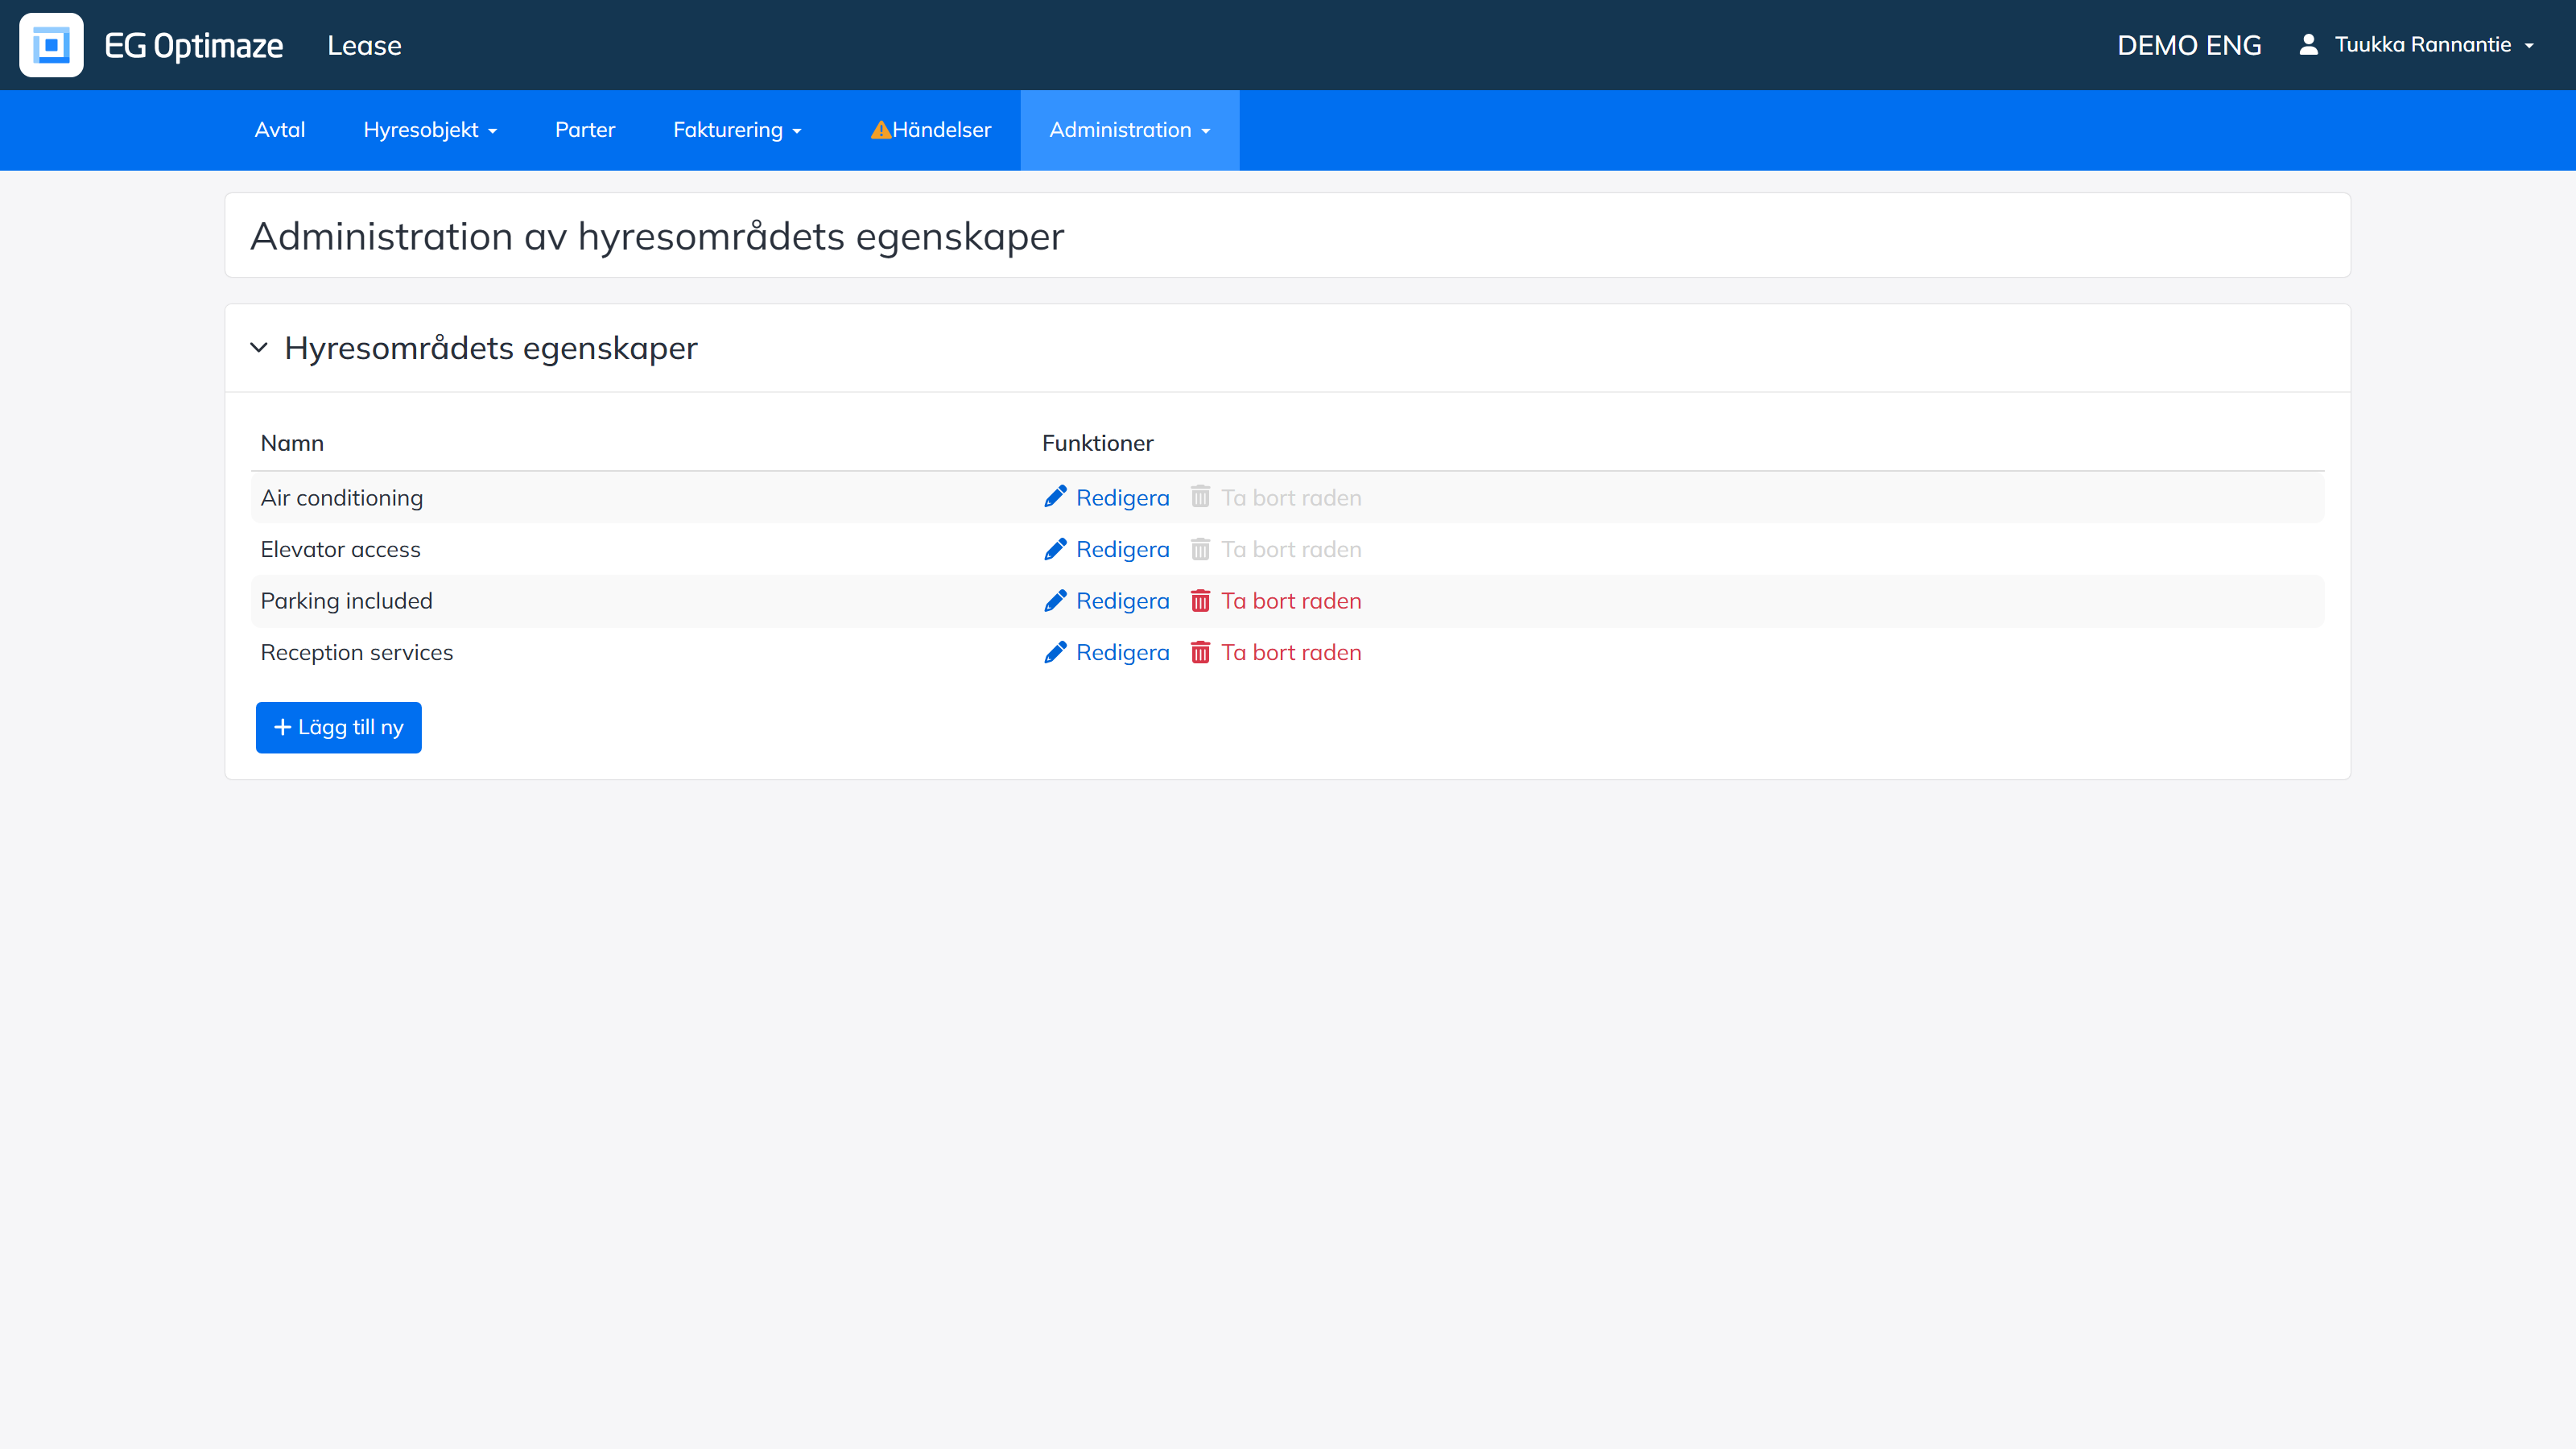The height and width of the screenshot is (1449, 2576).
Task: Click Redigera for Parking included
Action: click(1107, 600)
